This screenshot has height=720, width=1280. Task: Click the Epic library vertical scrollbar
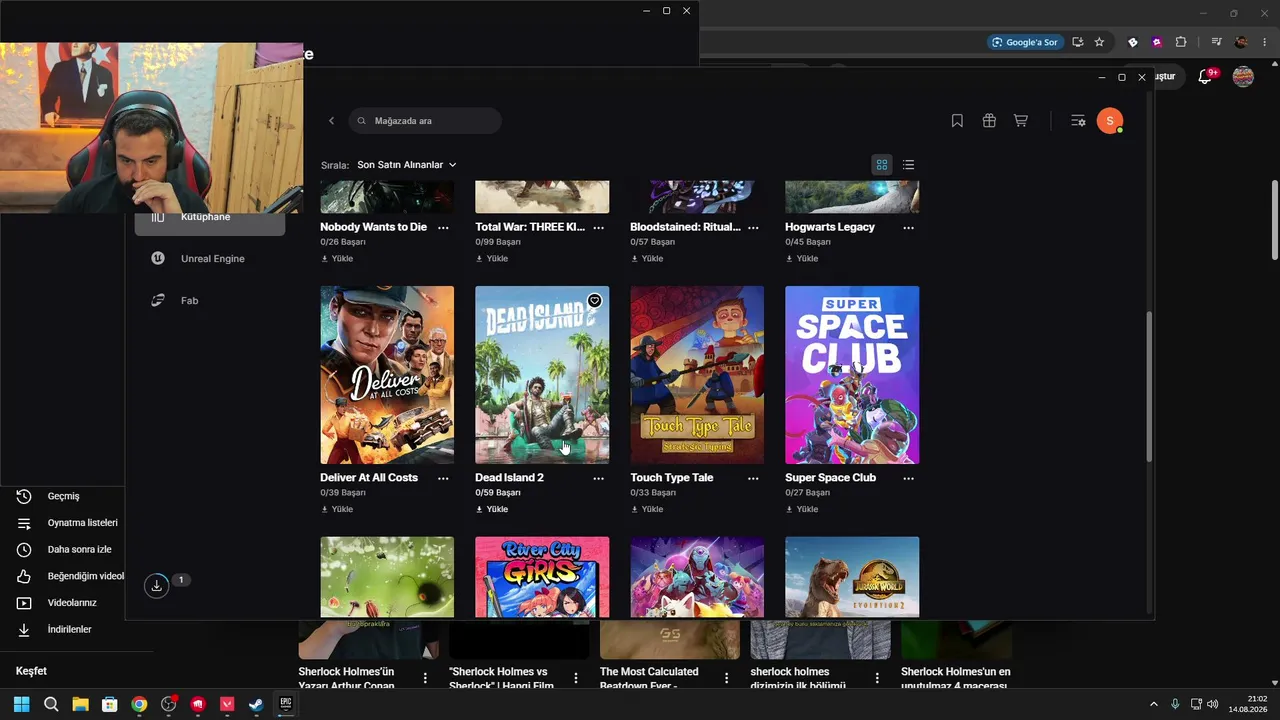(1149, 387)
